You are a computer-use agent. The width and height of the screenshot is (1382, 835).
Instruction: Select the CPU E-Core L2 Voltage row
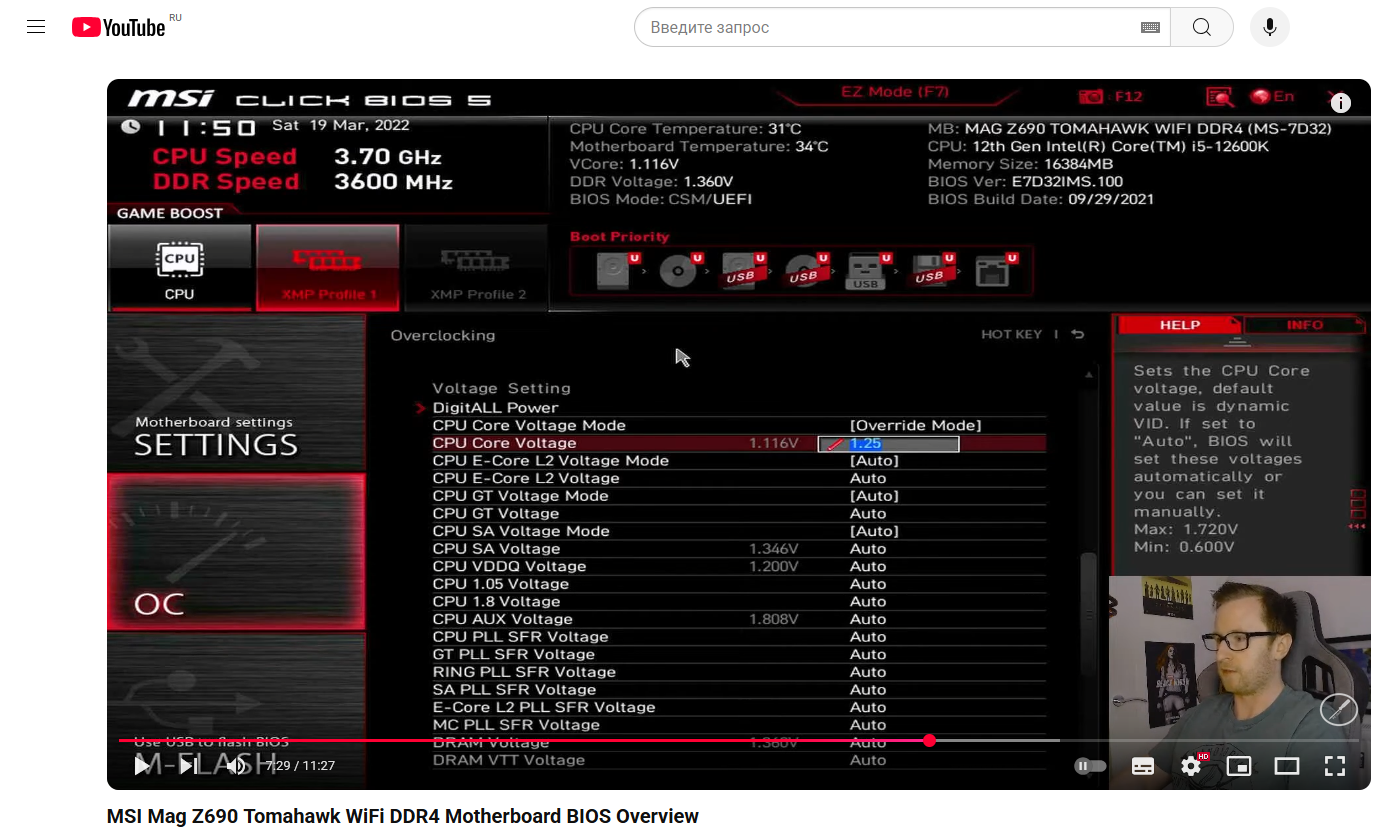point(739,478)
